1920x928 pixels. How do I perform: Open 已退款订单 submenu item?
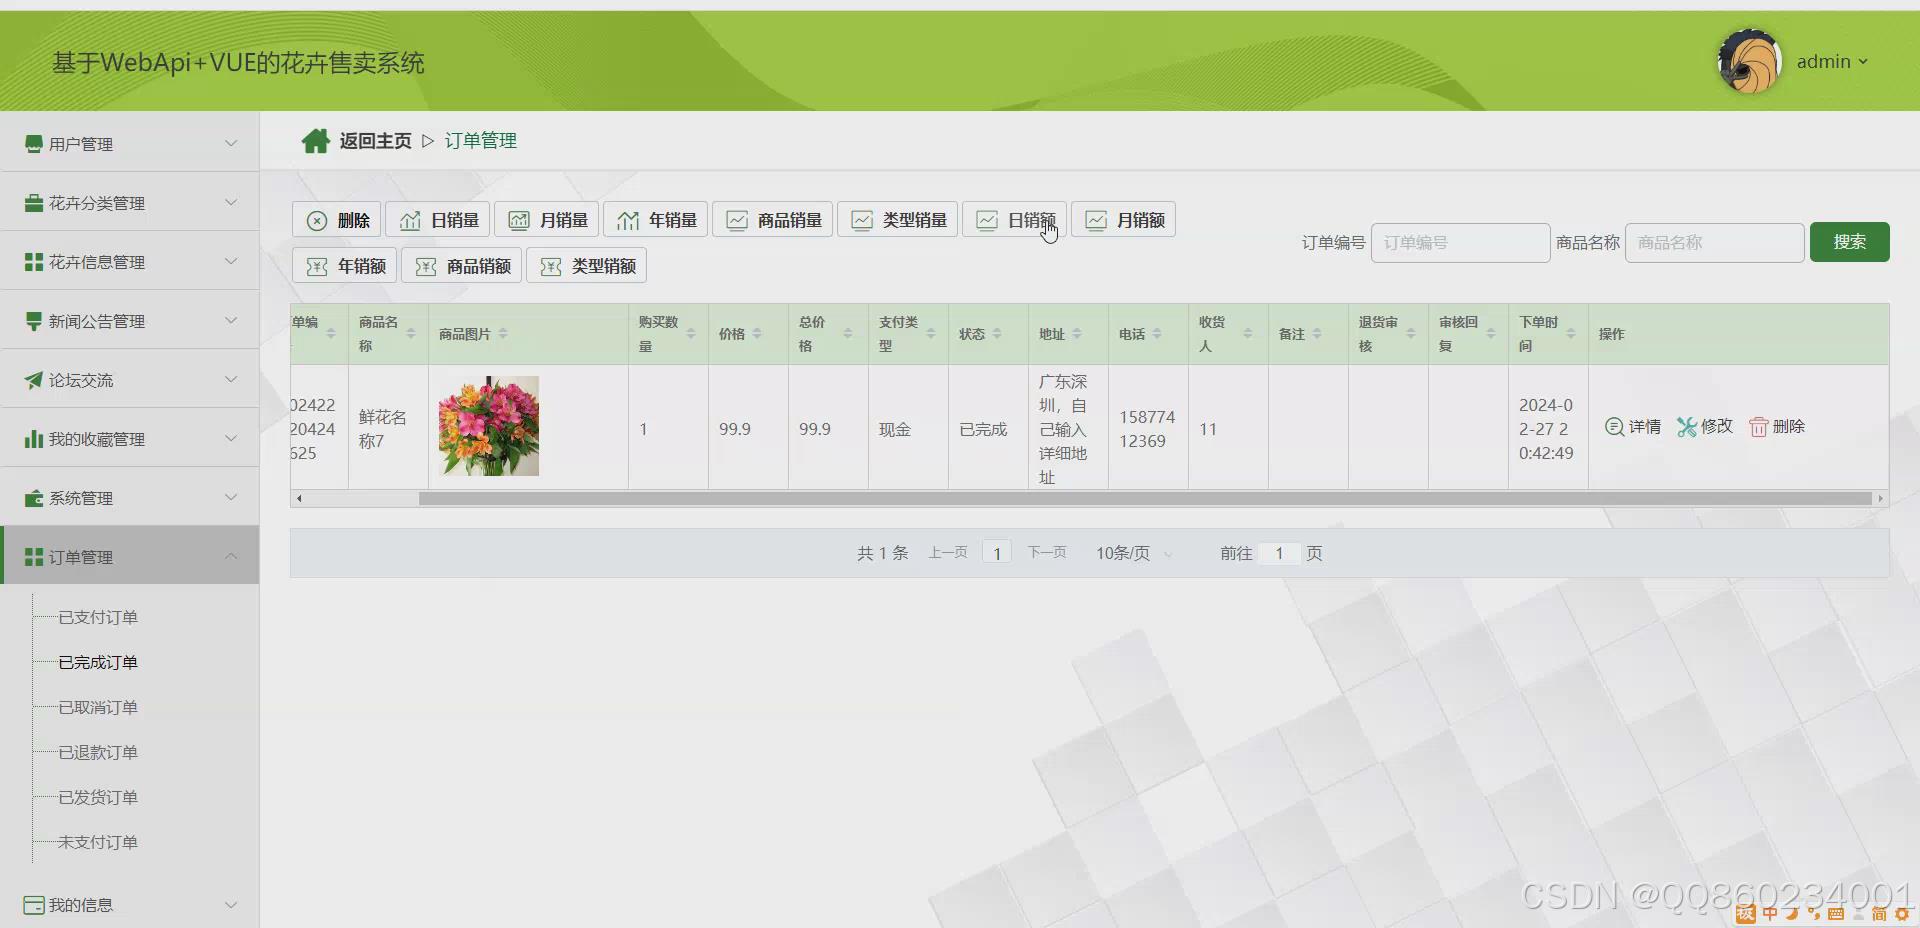[x=98, y=753]
